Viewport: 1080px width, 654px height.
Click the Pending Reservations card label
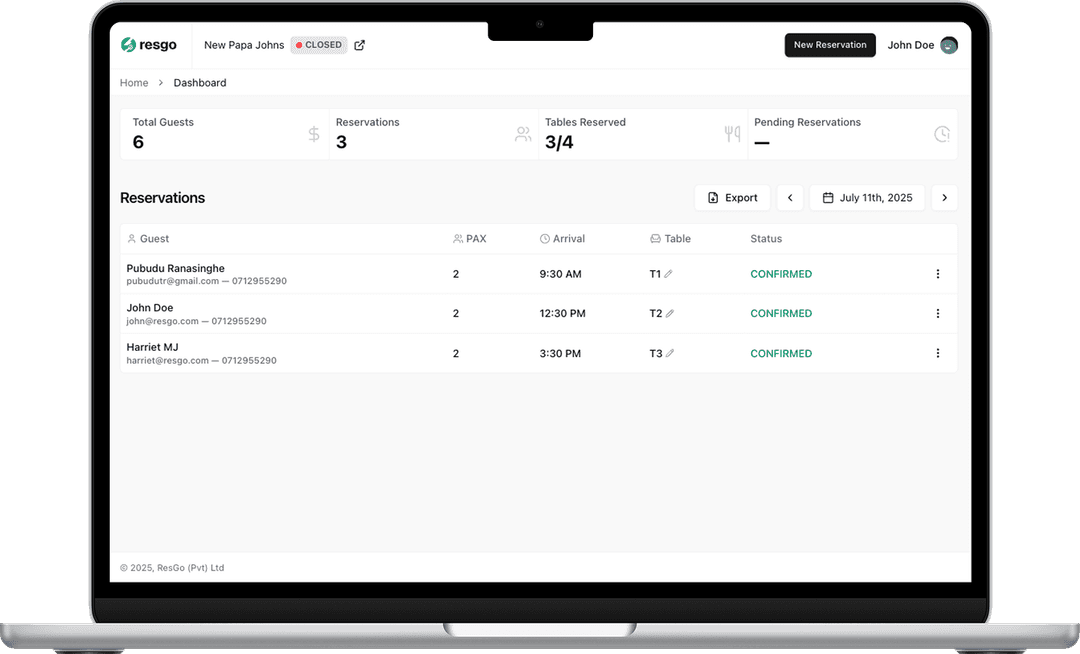click(x=807, y=122)
